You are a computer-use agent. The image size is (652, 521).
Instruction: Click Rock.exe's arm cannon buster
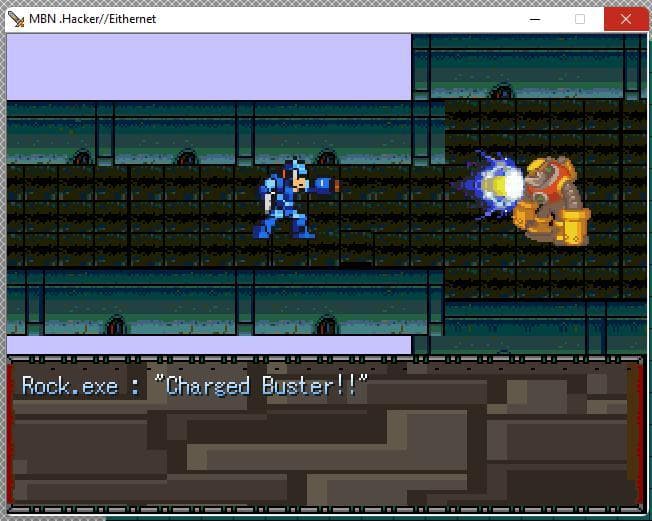[326, 185]
